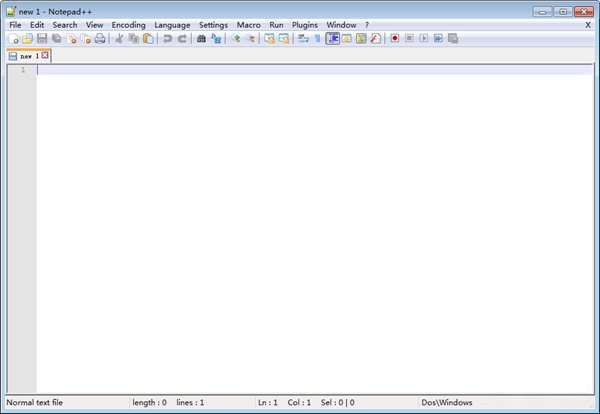
Task: Click the New file toolbar icon
Action: [13, 38]
